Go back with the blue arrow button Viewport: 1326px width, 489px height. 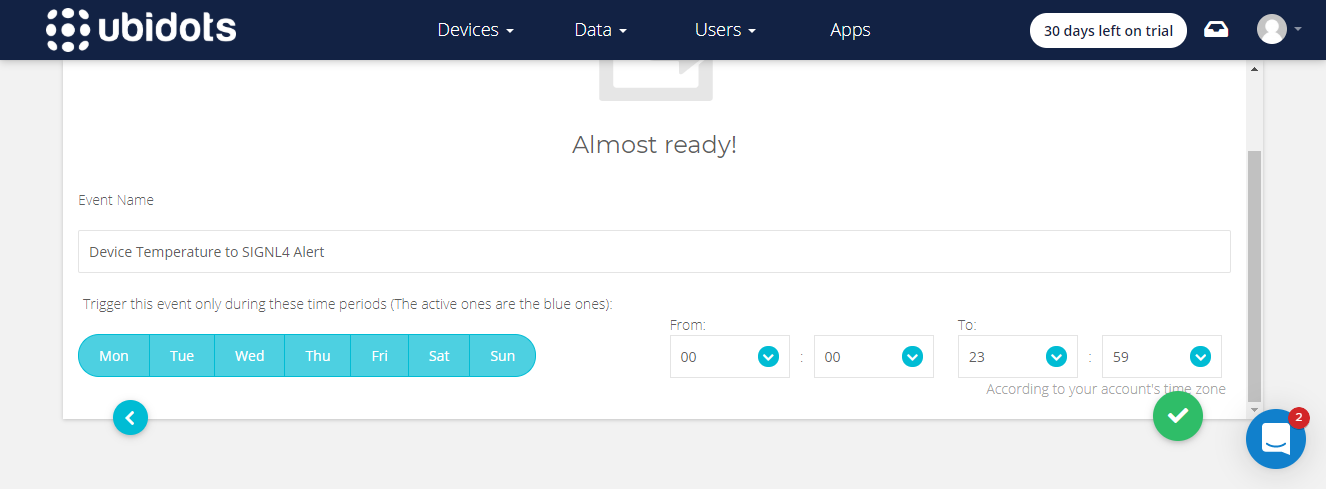pos(131,417)
